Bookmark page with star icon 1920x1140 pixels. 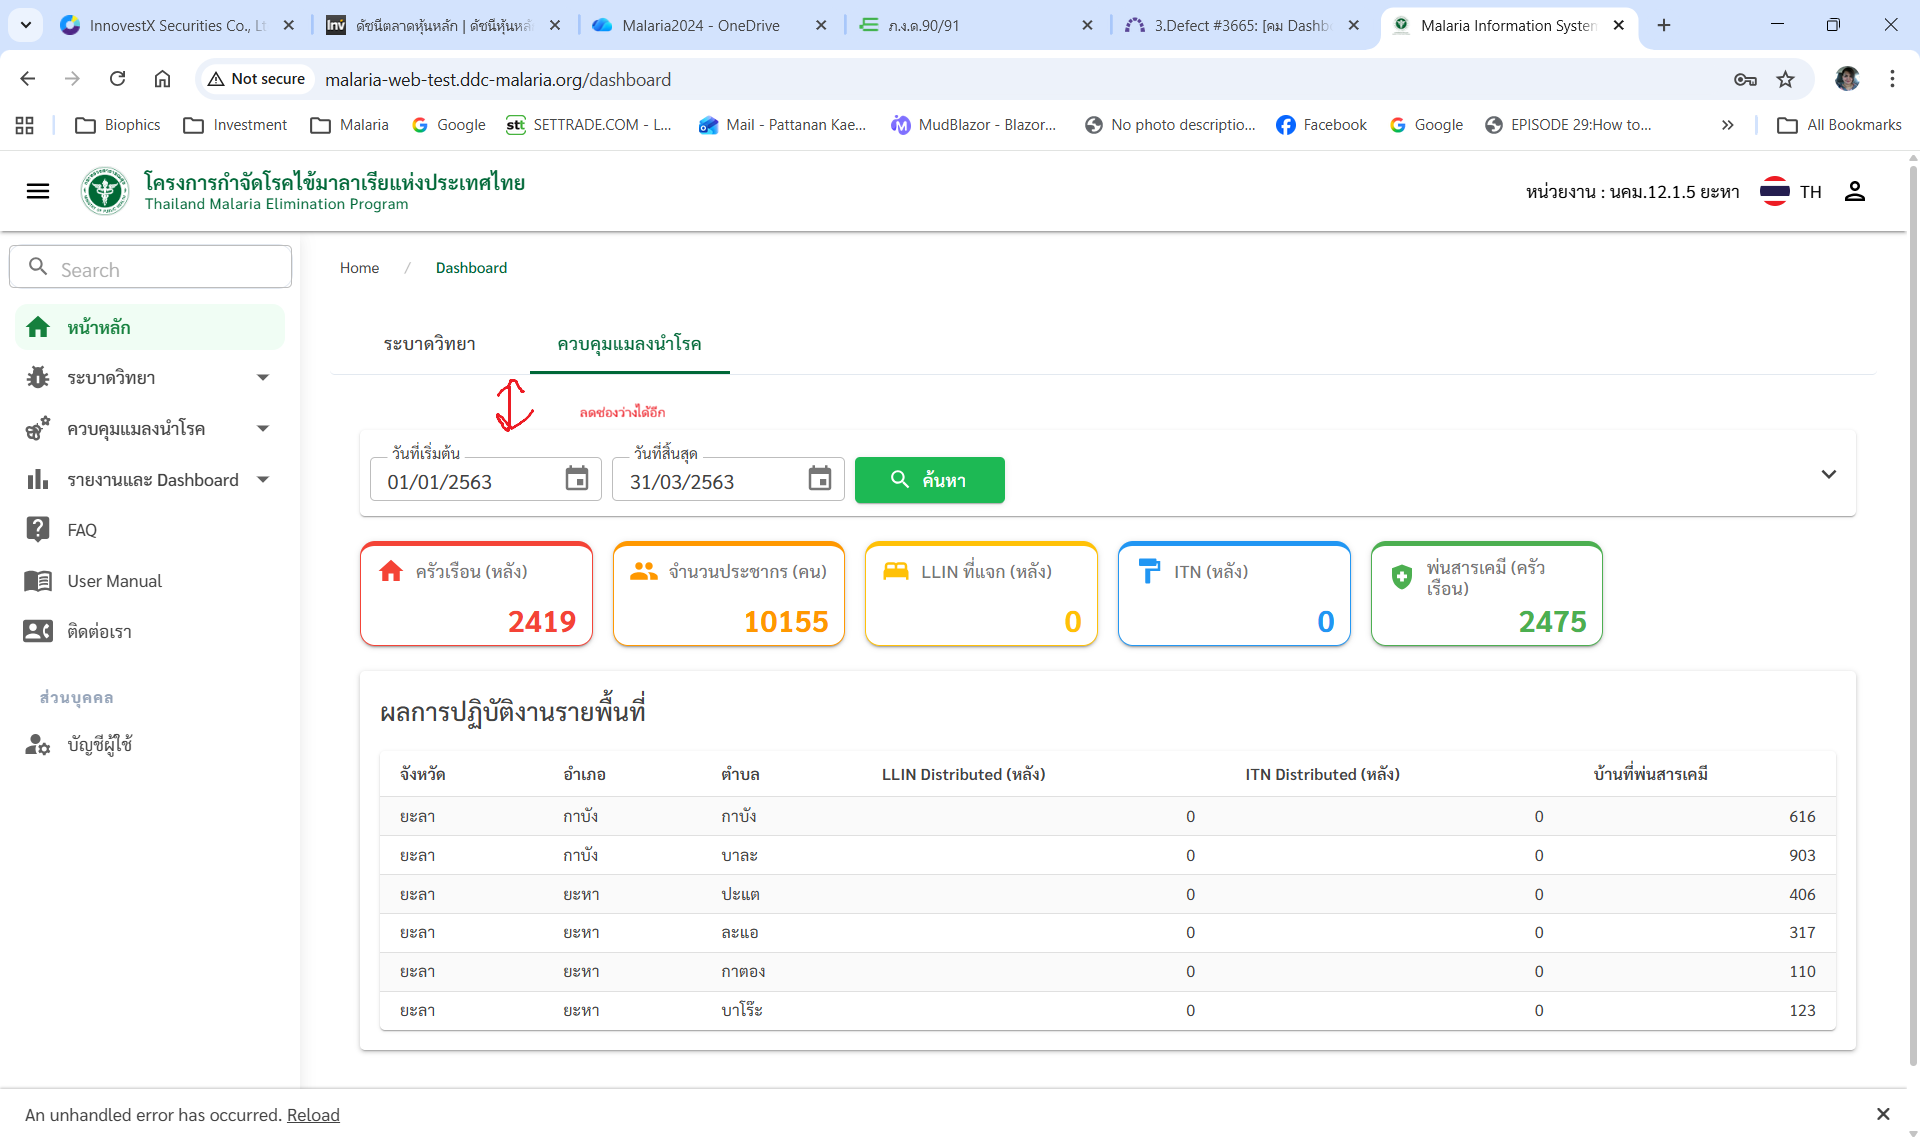[1786, 79]
